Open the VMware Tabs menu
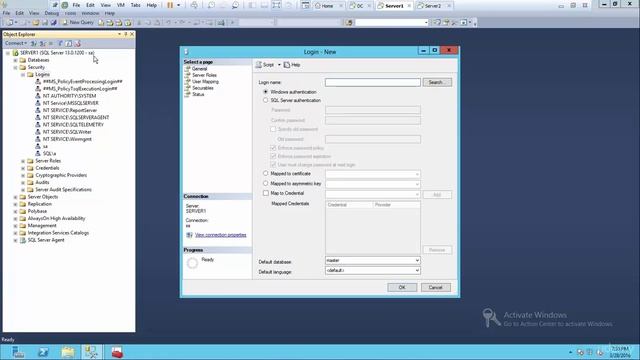 [x=135, y=5]
